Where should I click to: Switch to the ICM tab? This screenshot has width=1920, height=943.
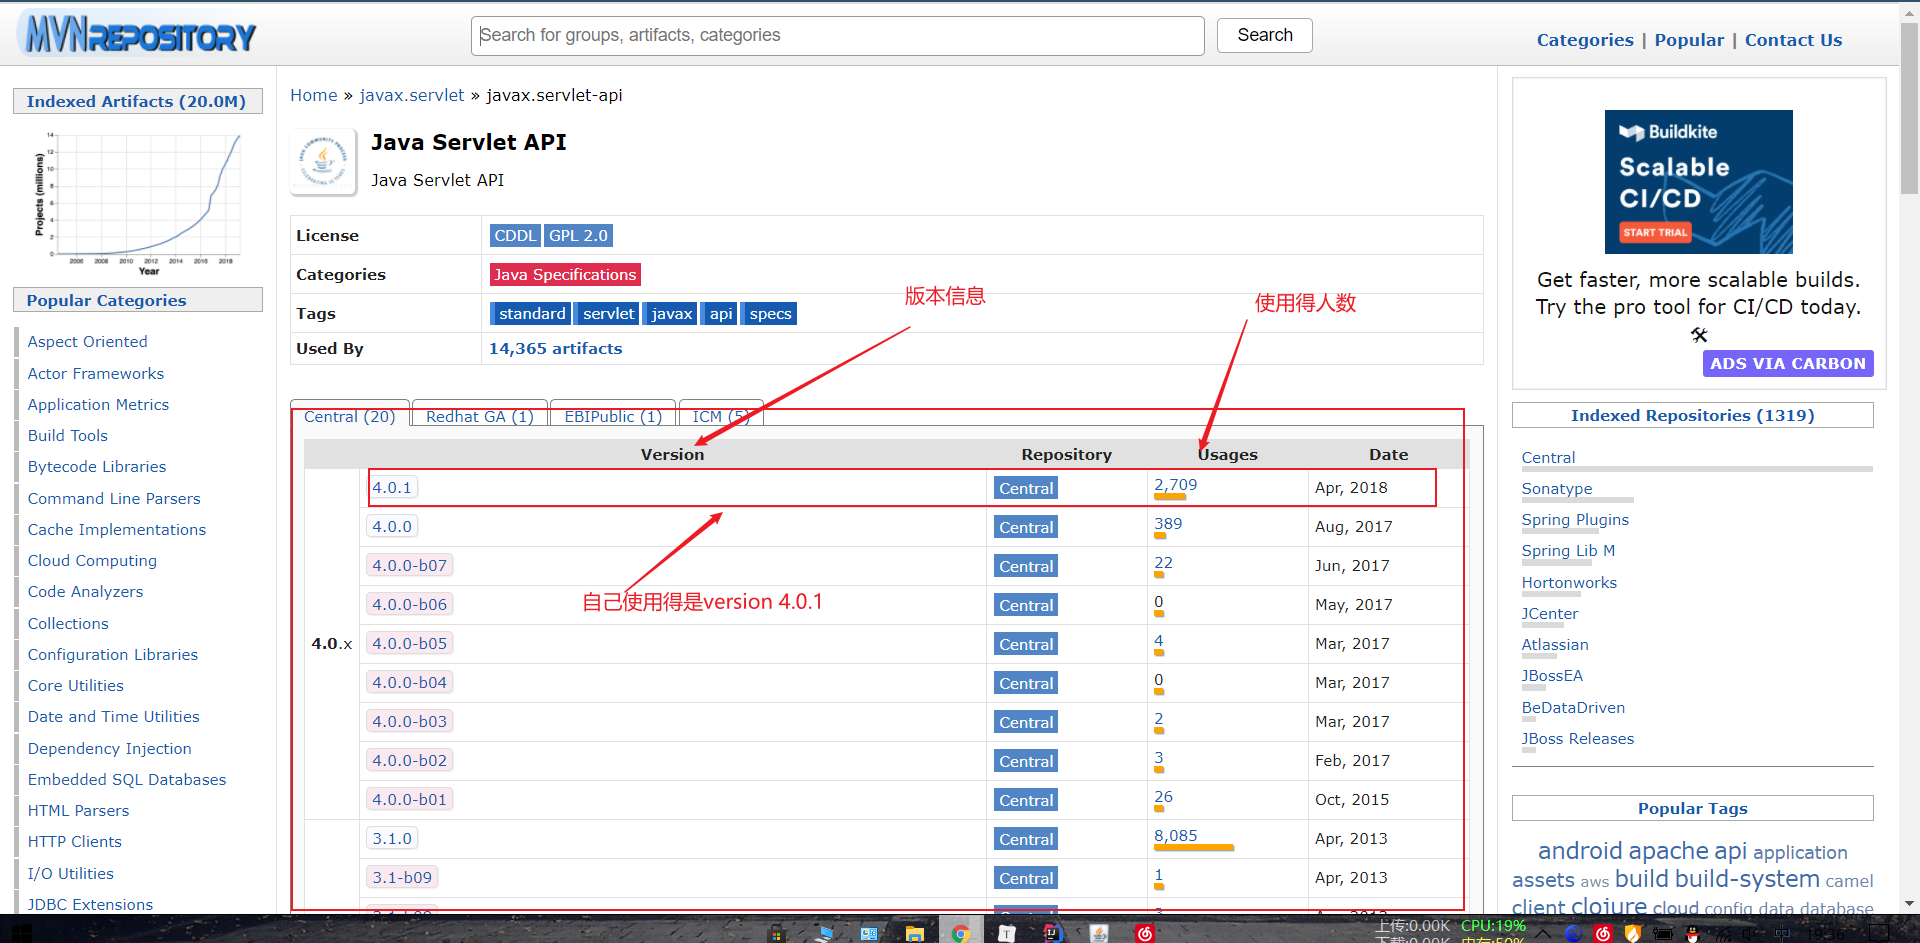coord(720,416)
